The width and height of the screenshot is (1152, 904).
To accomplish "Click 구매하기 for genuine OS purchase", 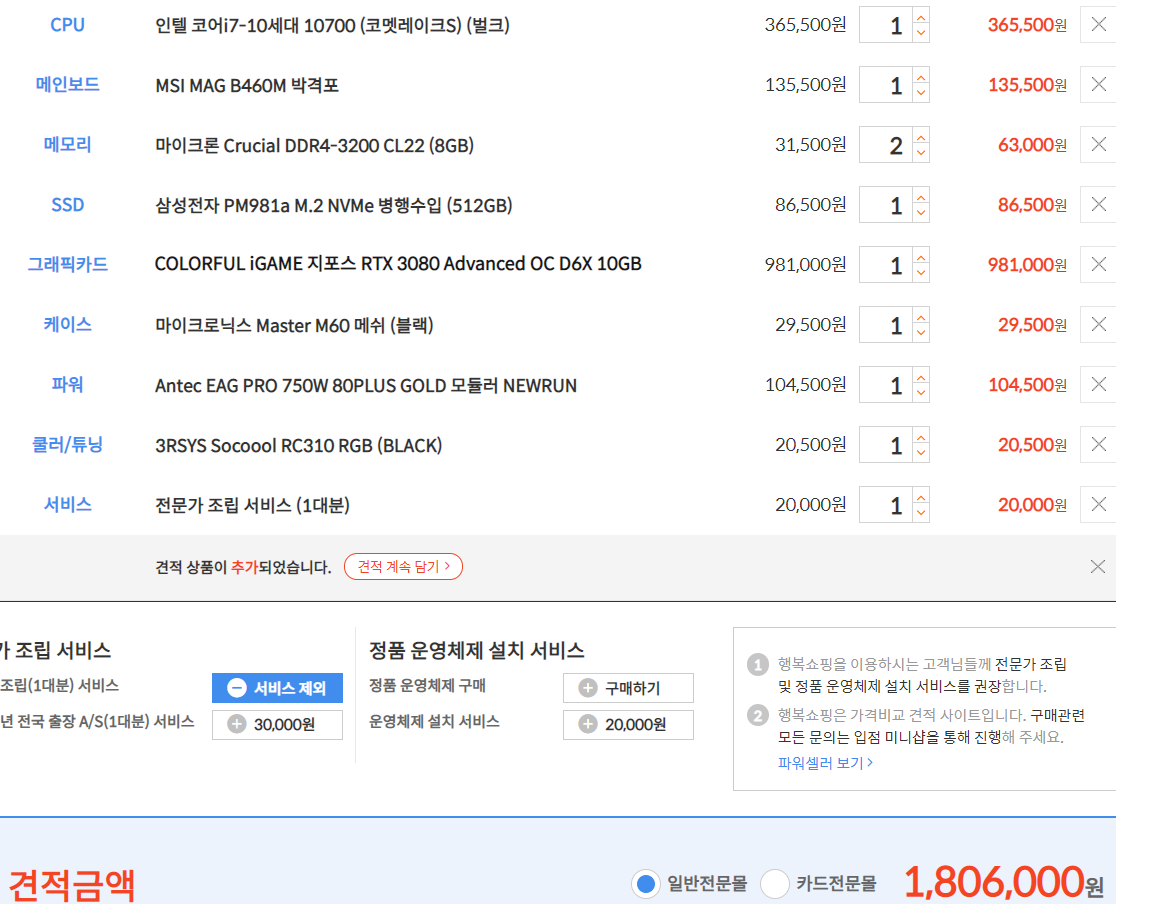I will (x=628, y=688).
